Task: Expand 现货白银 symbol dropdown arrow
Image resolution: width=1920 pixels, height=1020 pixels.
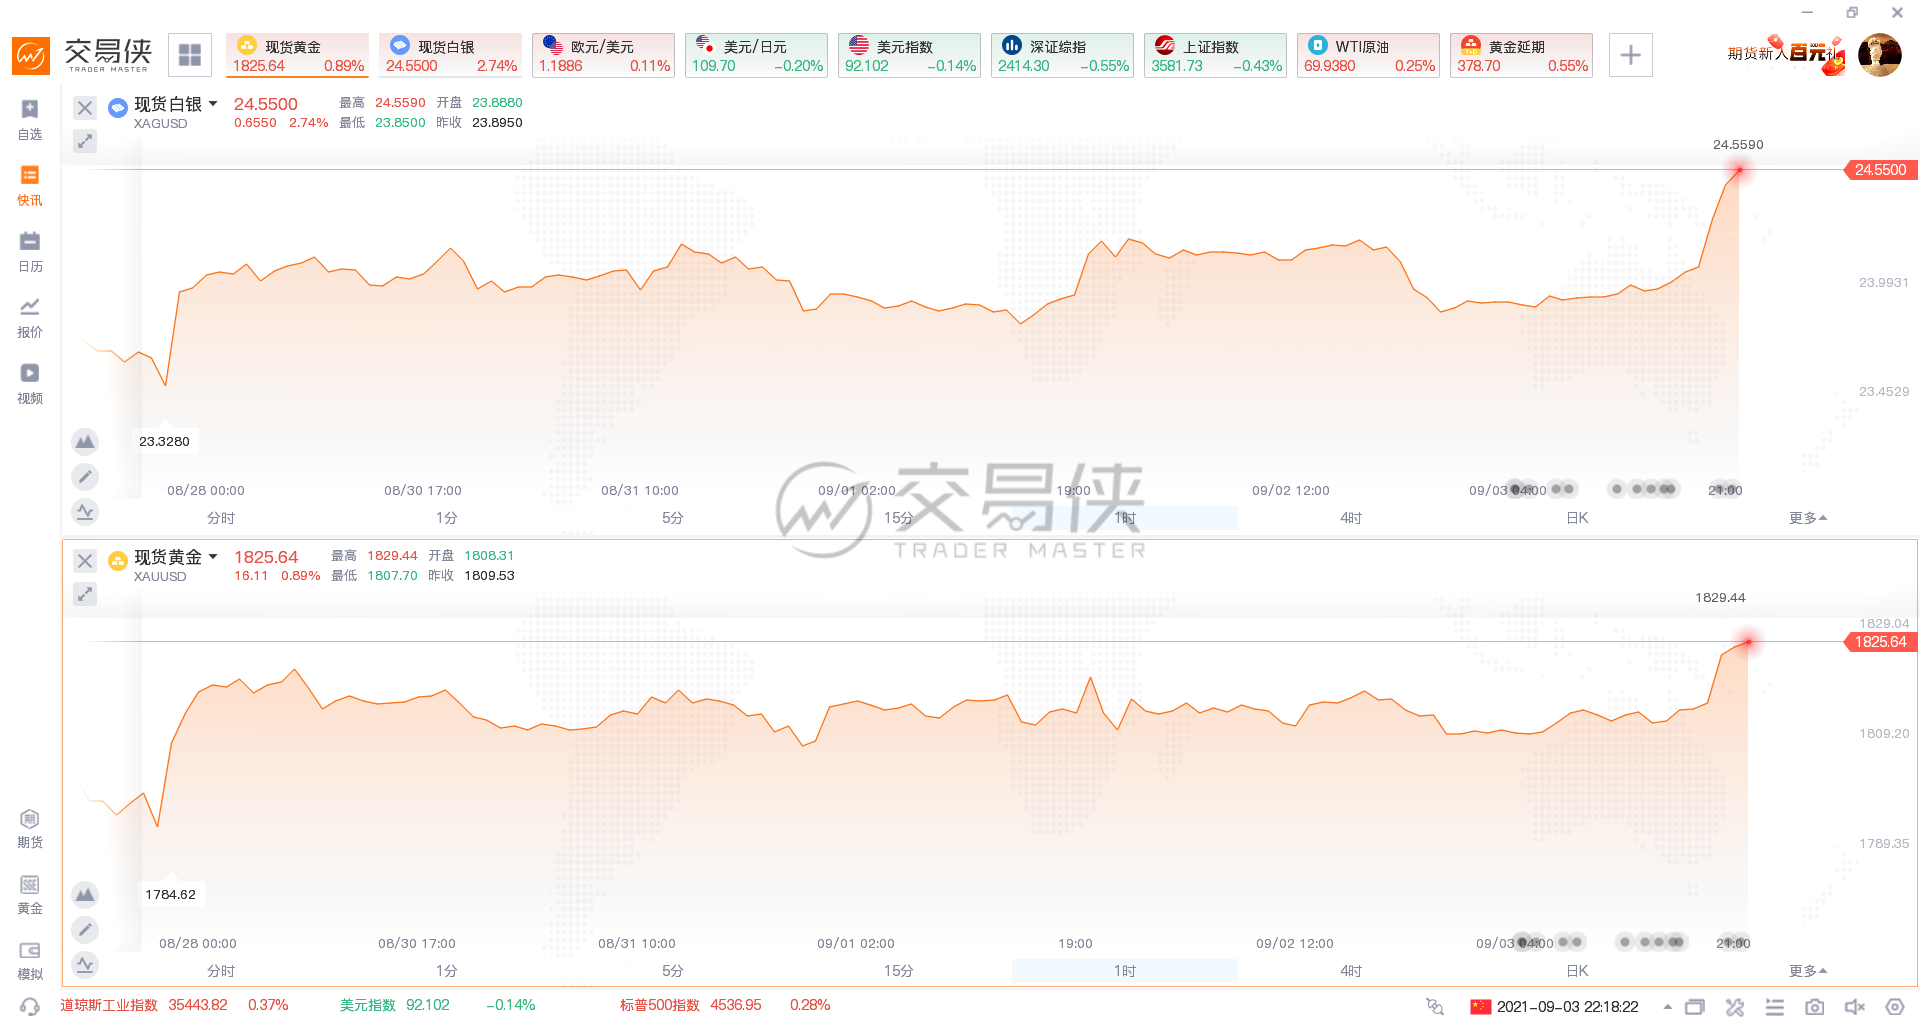Action: pos(213,104)
